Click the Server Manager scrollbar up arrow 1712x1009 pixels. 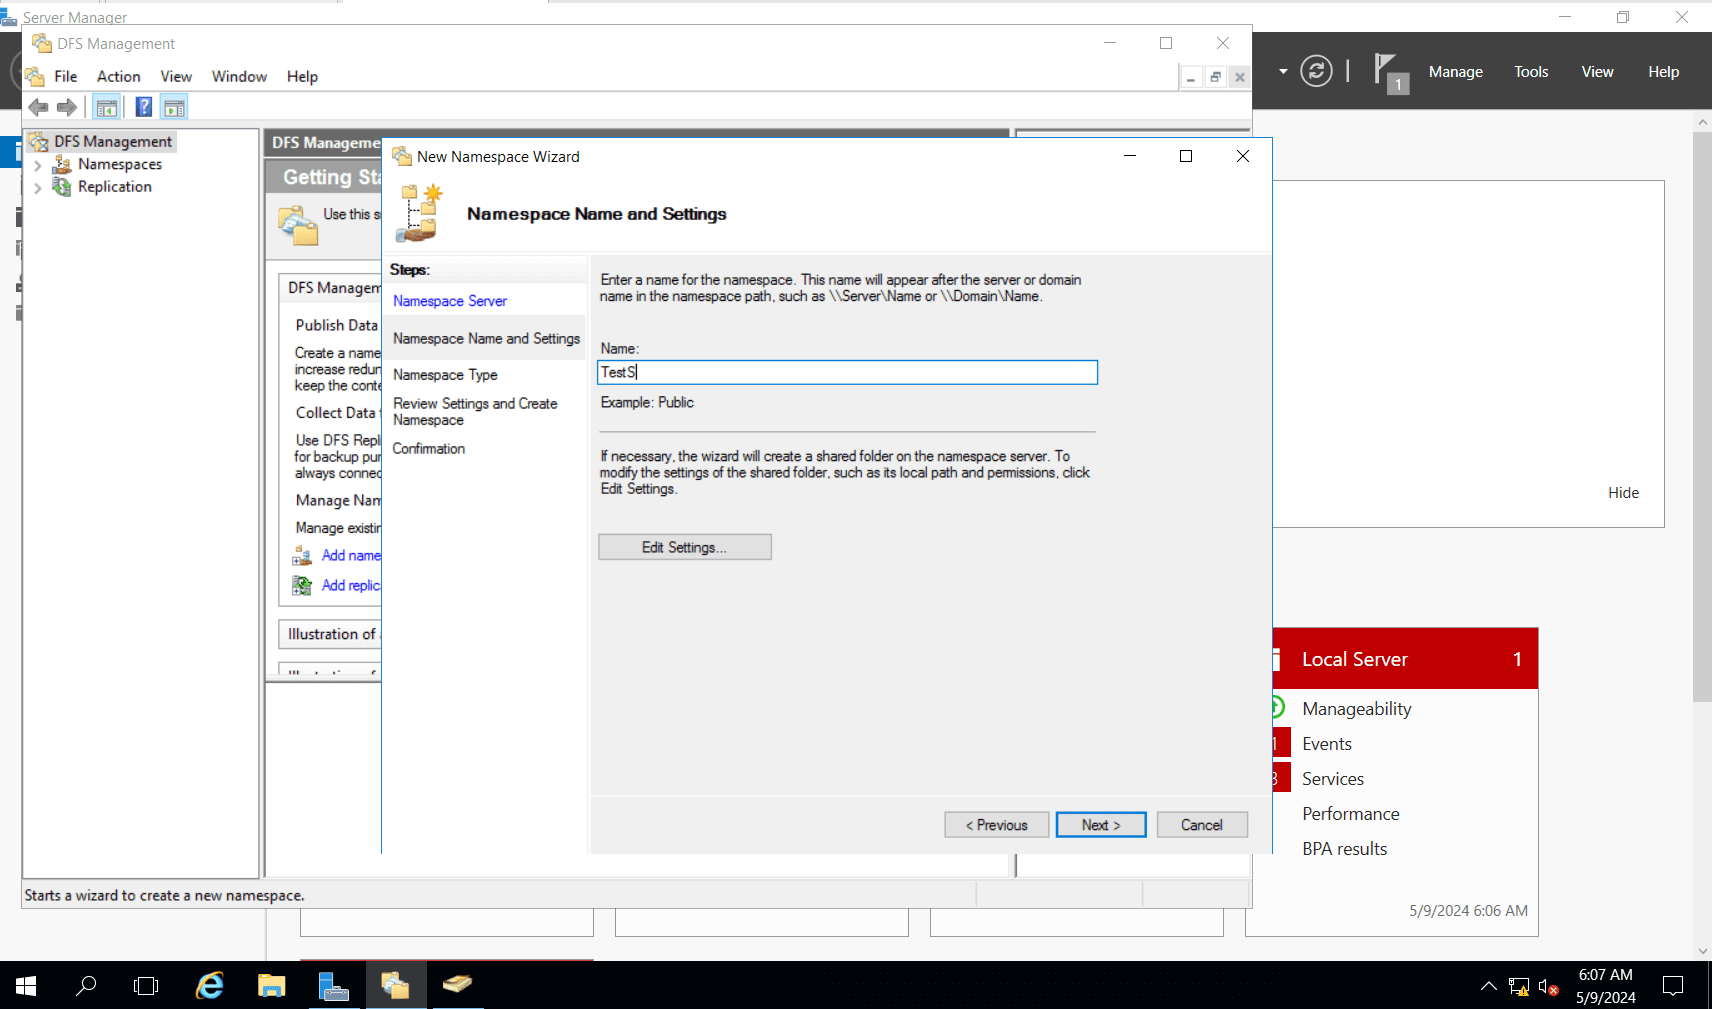point(1702,122)
